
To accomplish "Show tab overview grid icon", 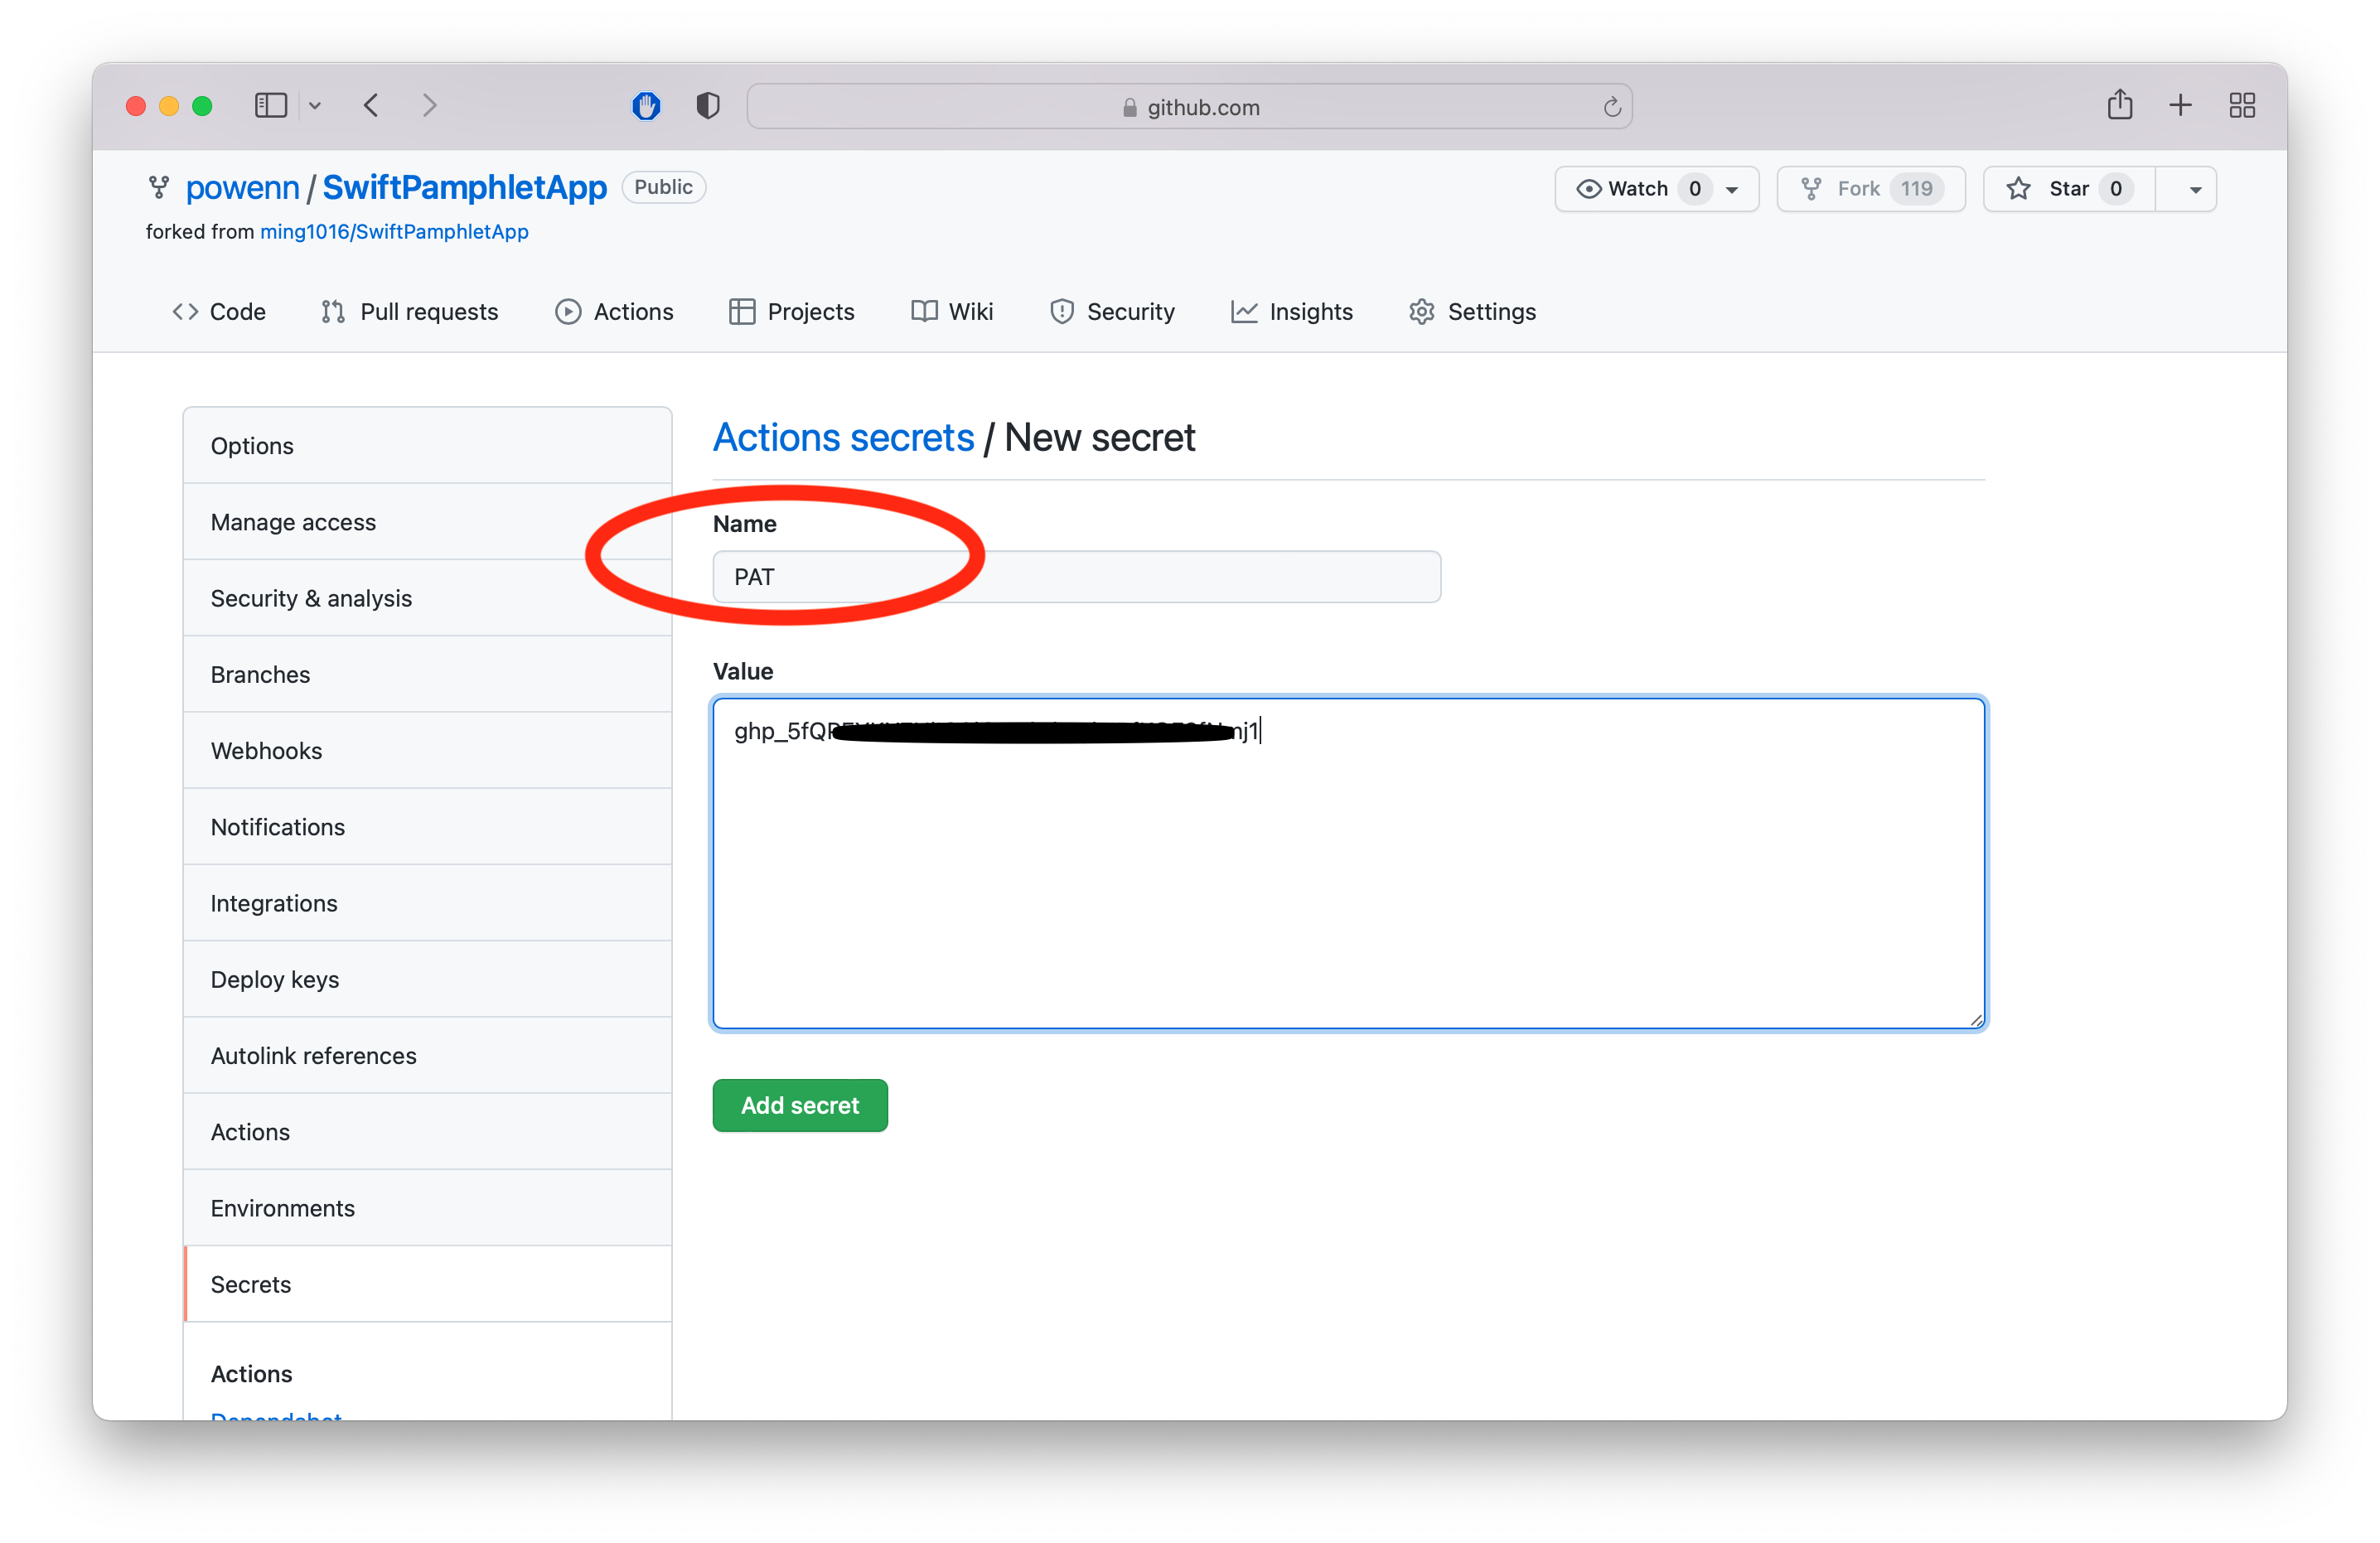I will click(x=2242, y=105).
